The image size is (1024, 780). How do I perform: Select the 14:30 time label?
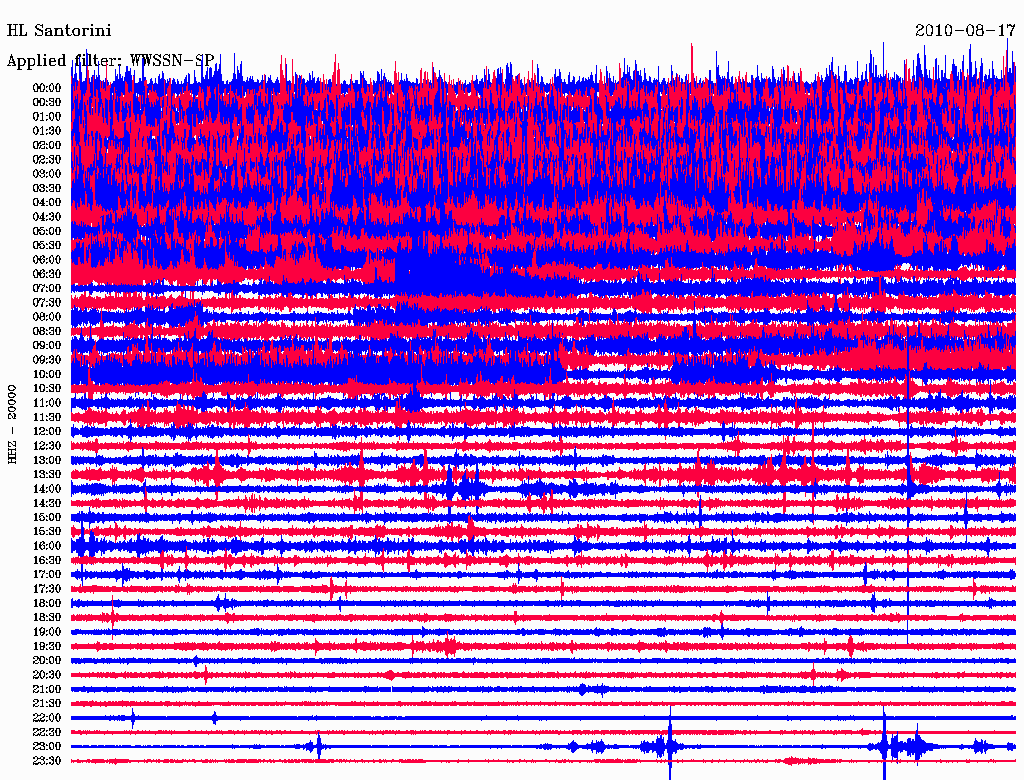[47, 504]
